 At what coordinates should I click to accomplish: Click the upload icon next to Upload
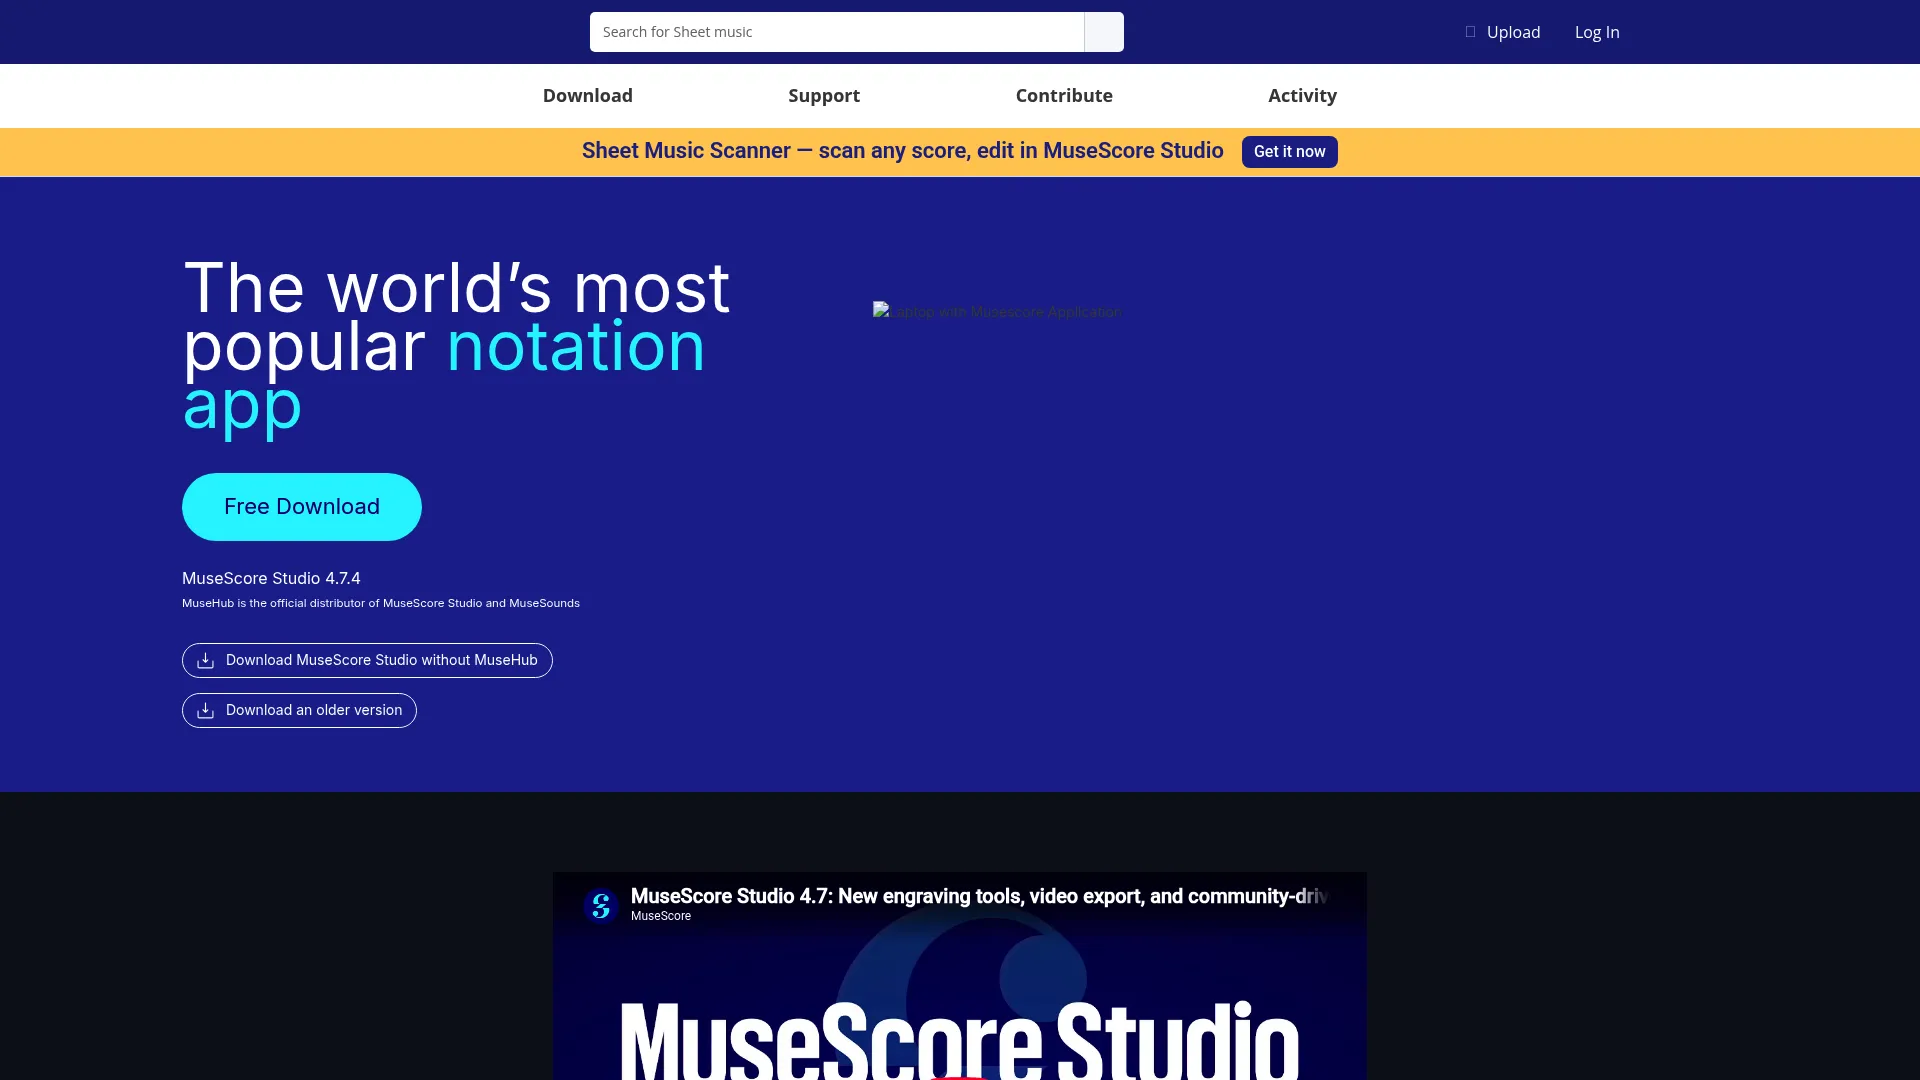(x=1470, y=32)
